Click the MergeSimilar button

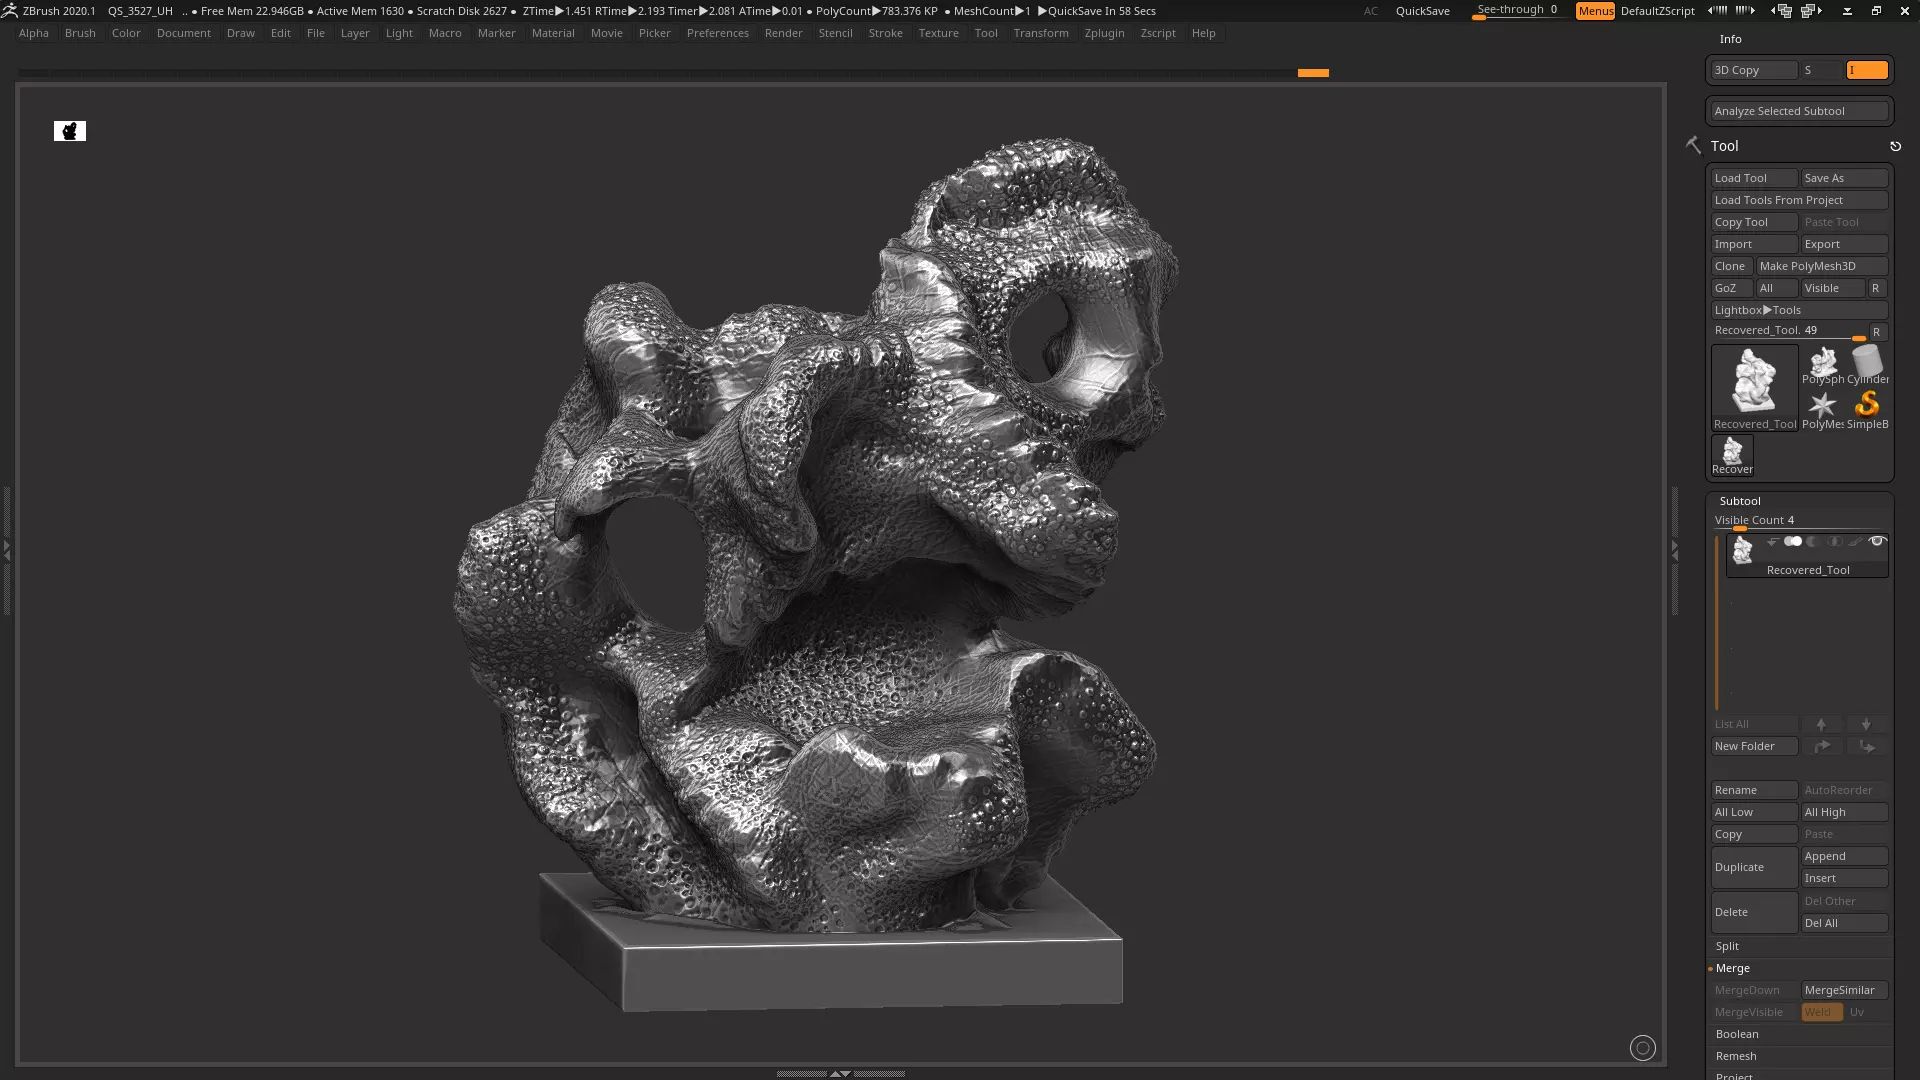click(1844, 990)
